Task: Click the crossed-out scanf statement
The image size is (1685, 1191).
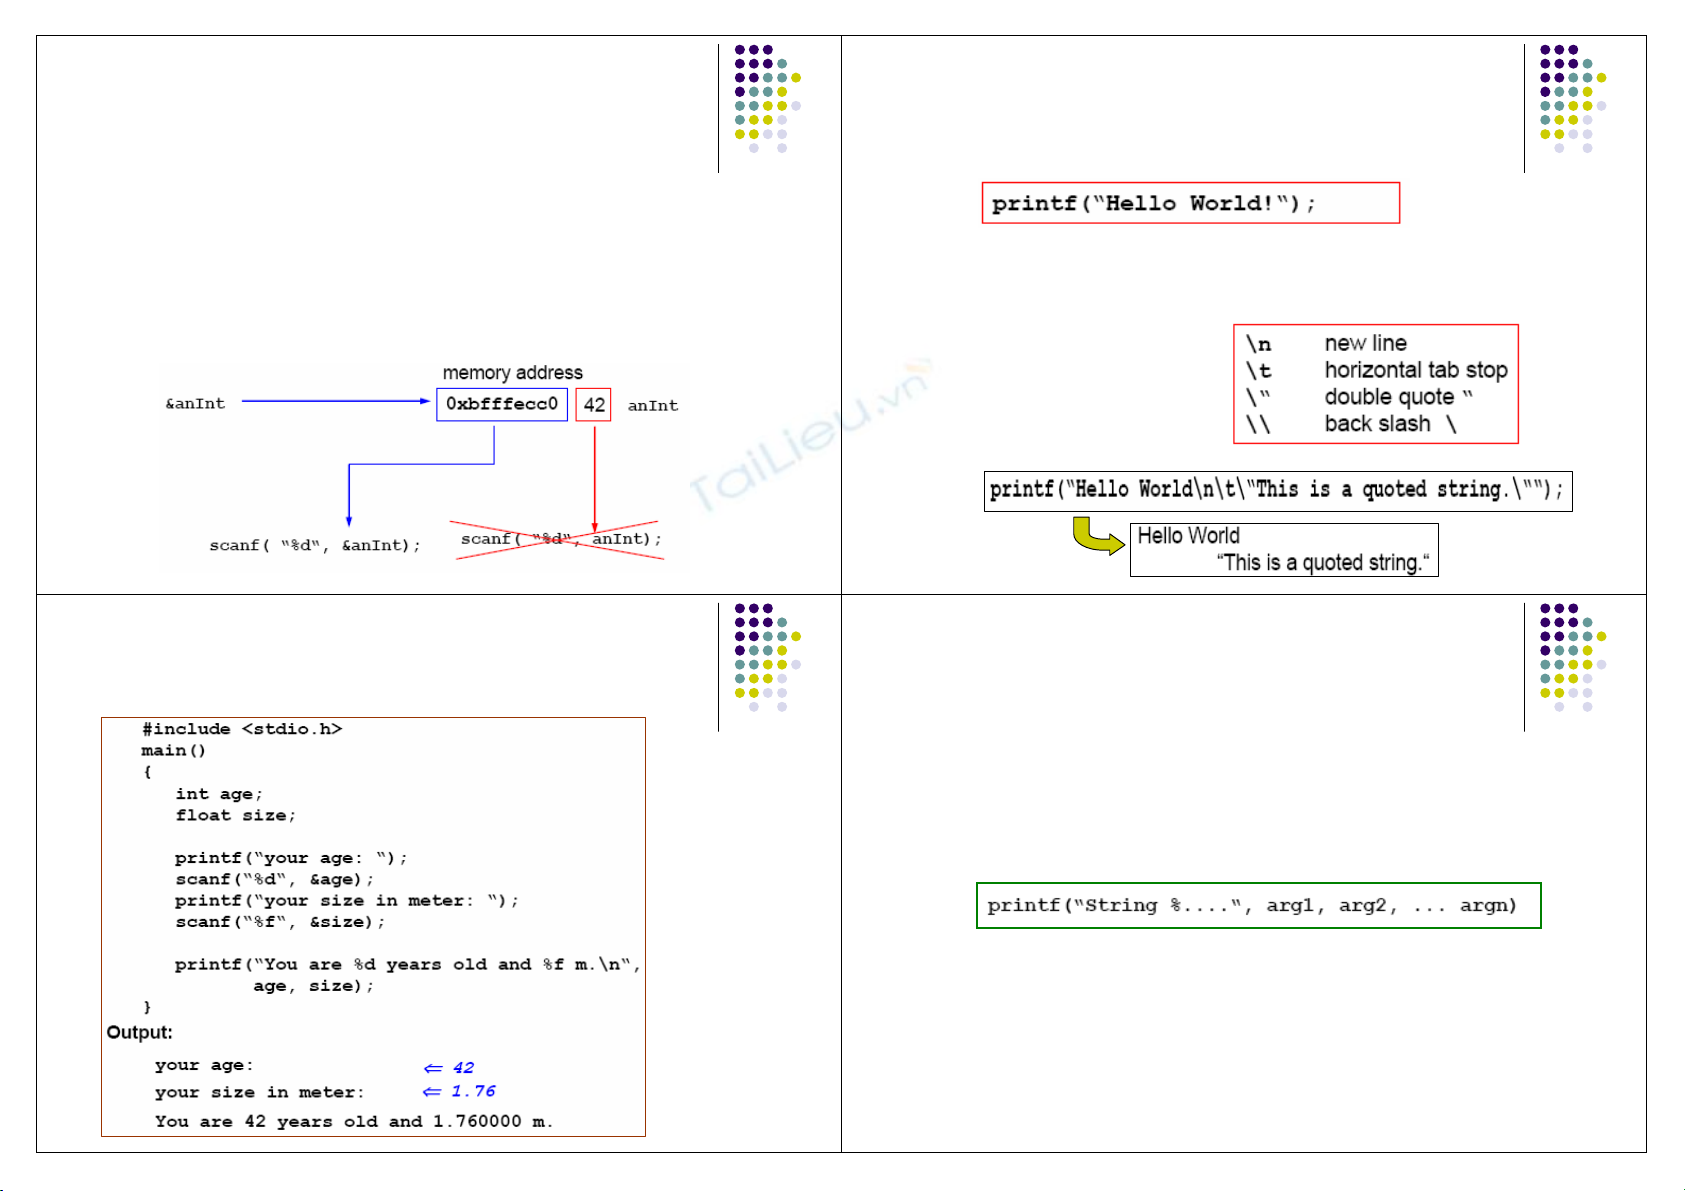Action: pyautogui.click(x=560, y=539)
